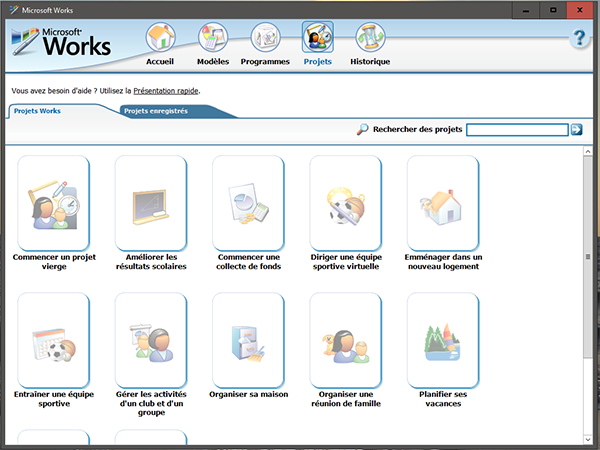Open Planifier ses vacances tile
This screenshot has height=450, width=600.
(443, 341)
